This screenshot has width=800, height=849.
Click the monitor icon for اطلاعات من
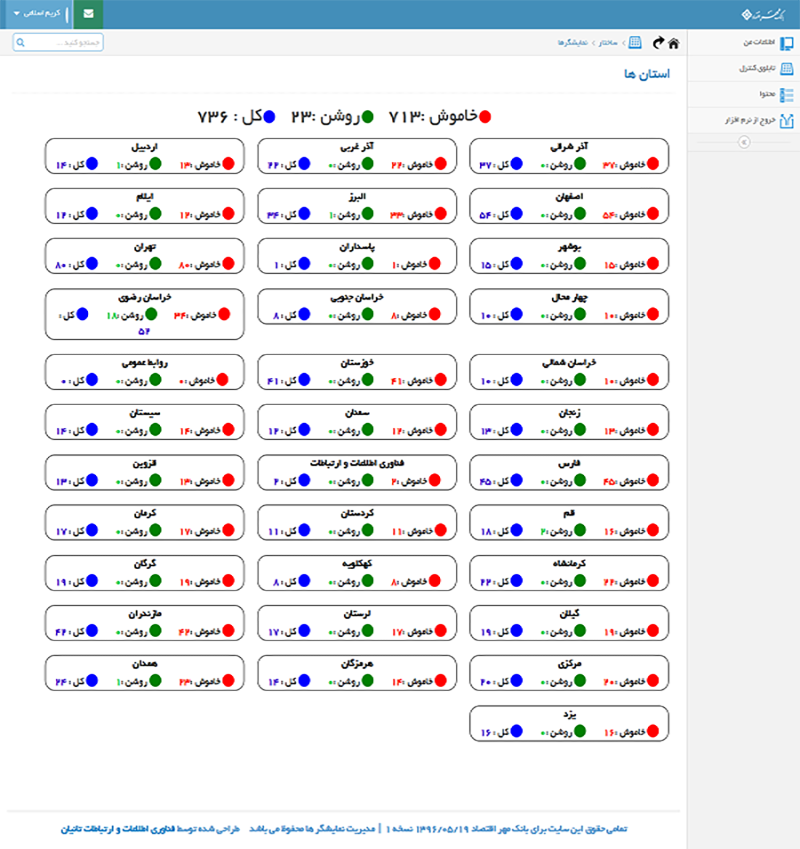pos(787,43)
